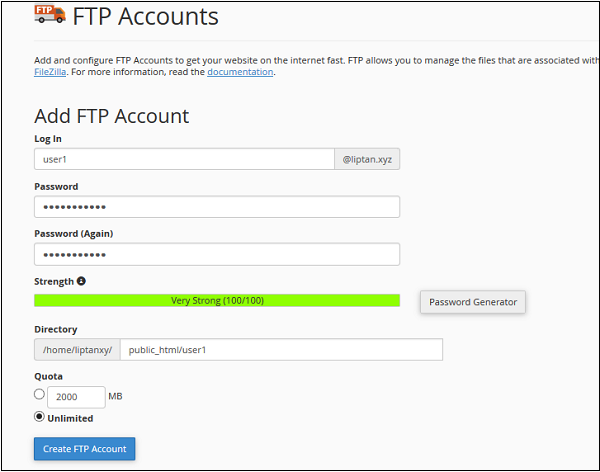Viewport: 600px width, 472px height.
Task: Focus the Password (Again) field
Action: click(x=217, y=254)
